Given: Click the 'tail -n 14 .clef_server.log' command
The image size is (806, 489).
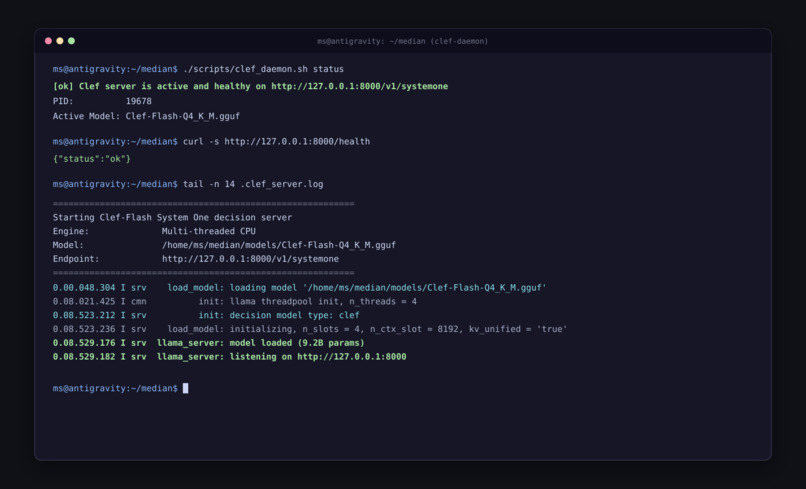Looking at the screenshot, I should 253,184.
